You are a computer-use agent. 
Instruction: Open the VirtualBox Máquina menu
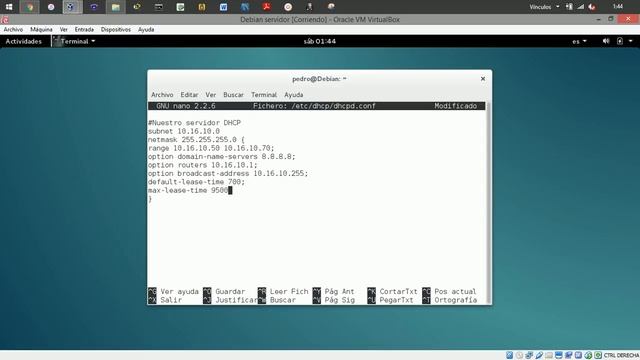click(x=41, y=29)
